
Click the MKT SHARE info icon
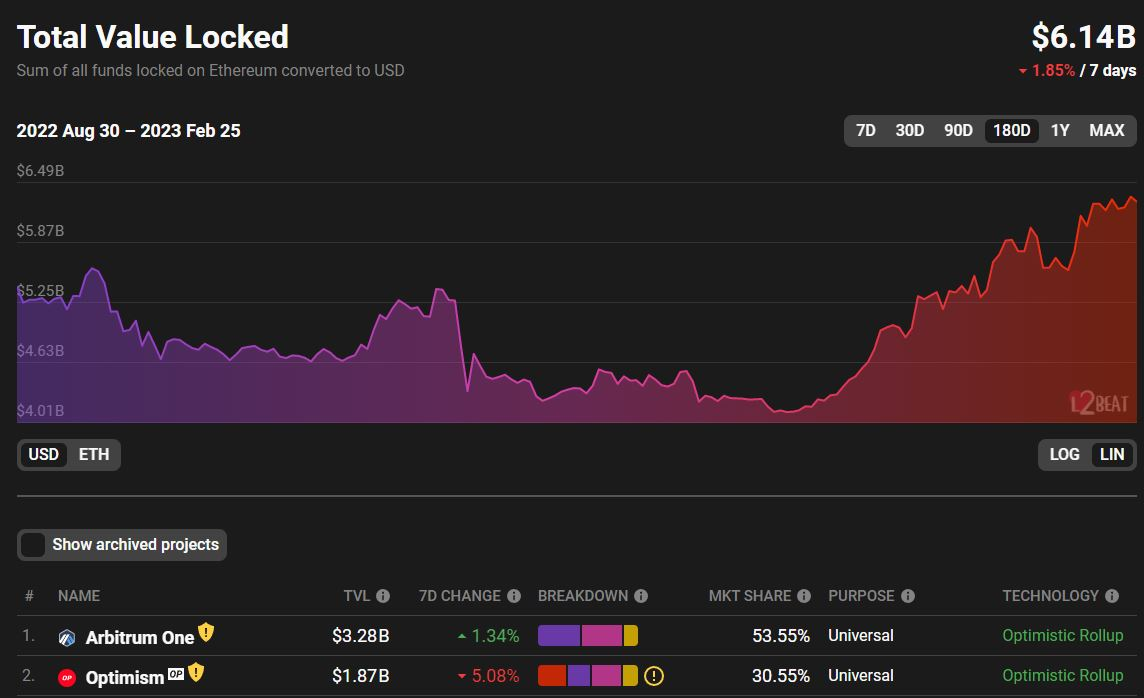804,596
